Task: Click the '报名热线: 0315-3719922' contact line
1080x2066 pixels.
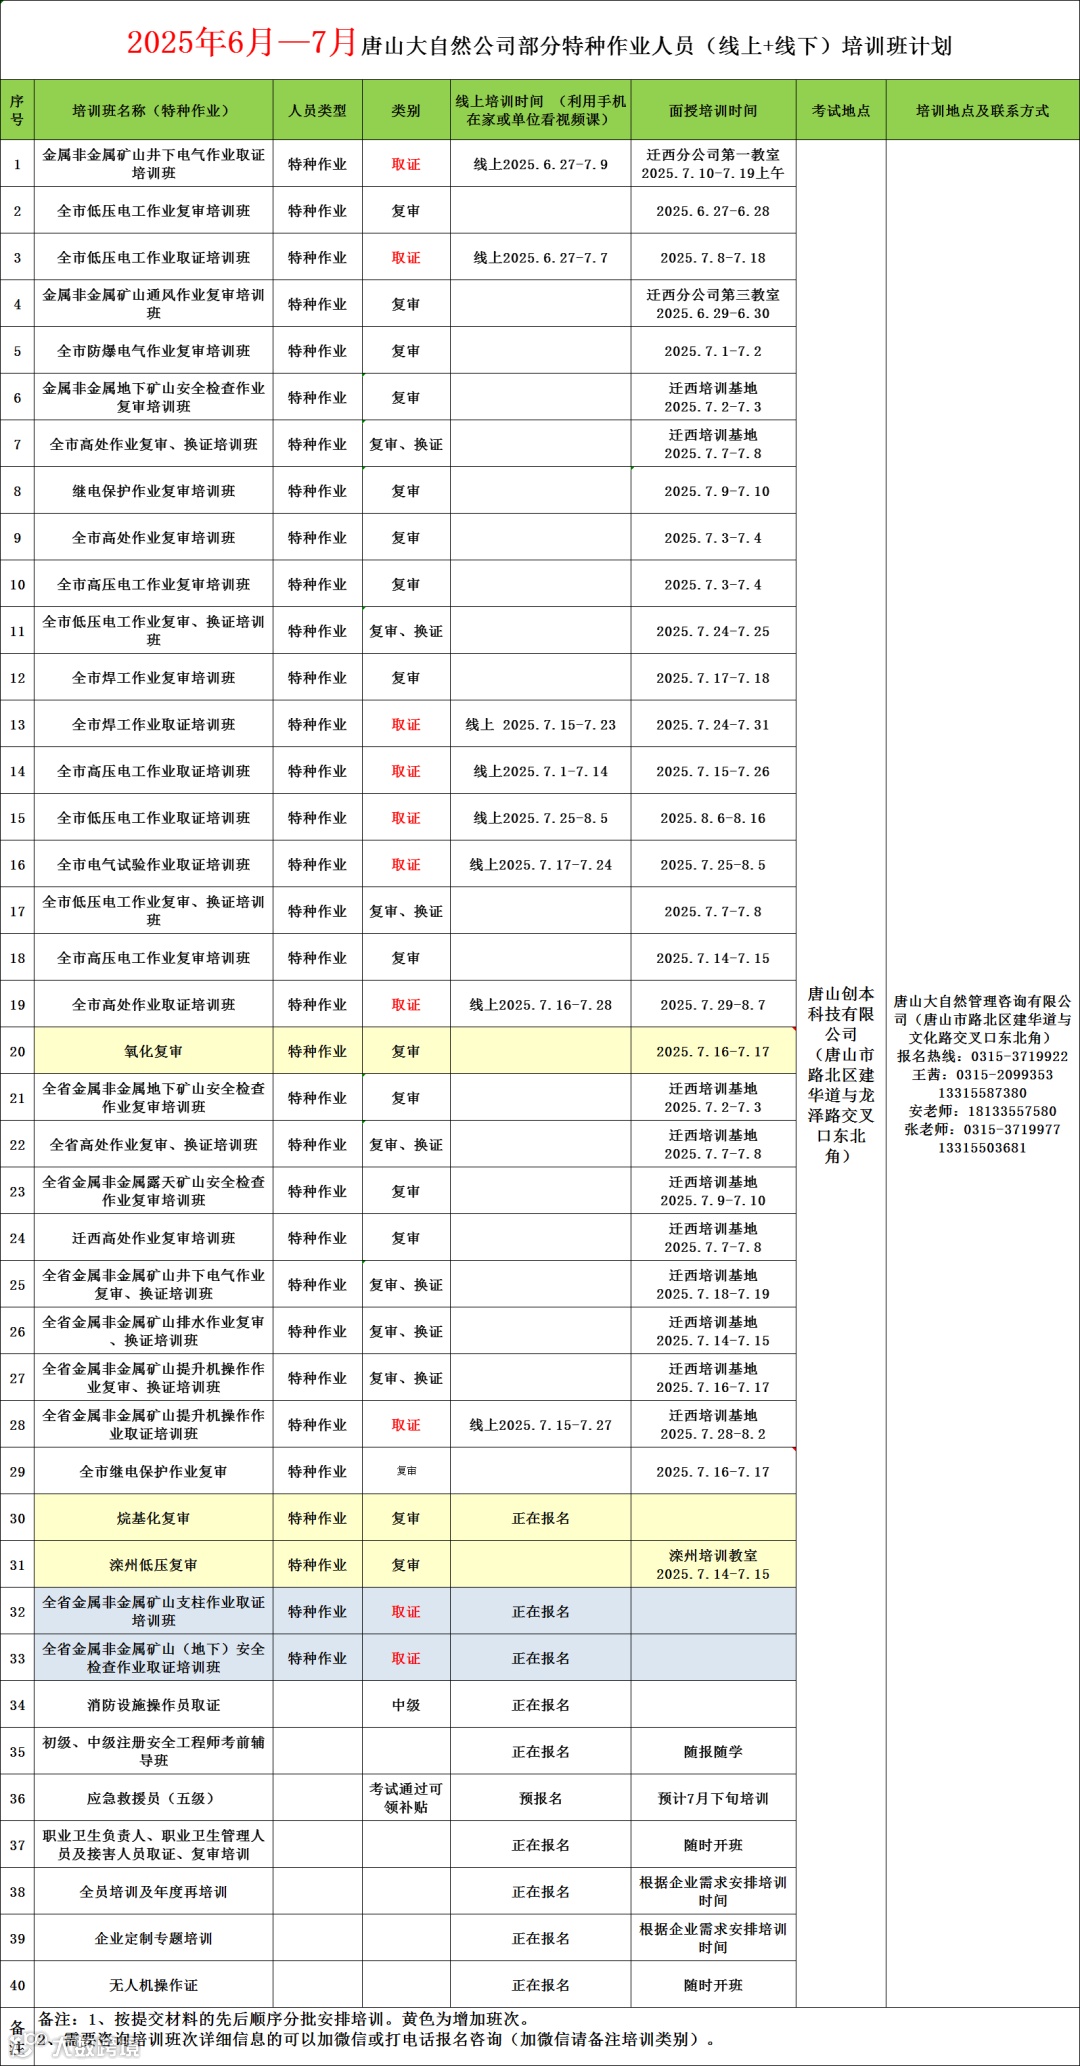Action: click(982, 1056)
